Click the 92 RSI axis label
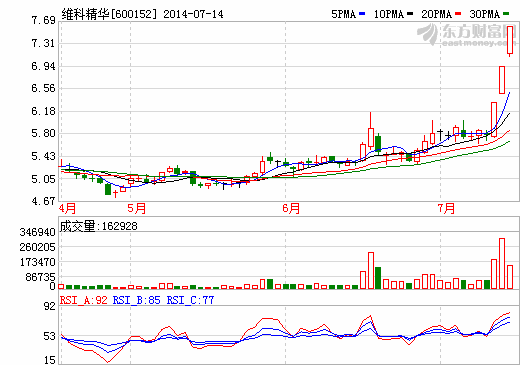This screenshot has width=520, height=365. tap(50, 306)
